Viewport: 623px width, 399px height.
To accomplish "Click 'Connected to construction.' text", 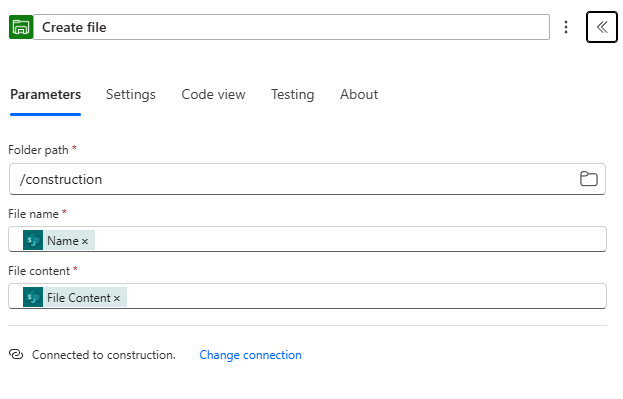I will coord(104,355).
